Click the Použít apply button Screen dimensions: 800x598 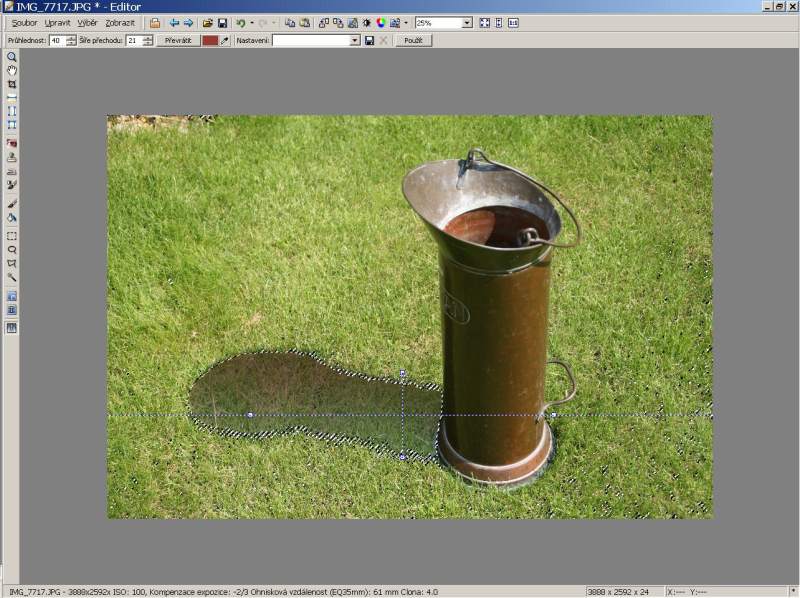tap(413, 41)
